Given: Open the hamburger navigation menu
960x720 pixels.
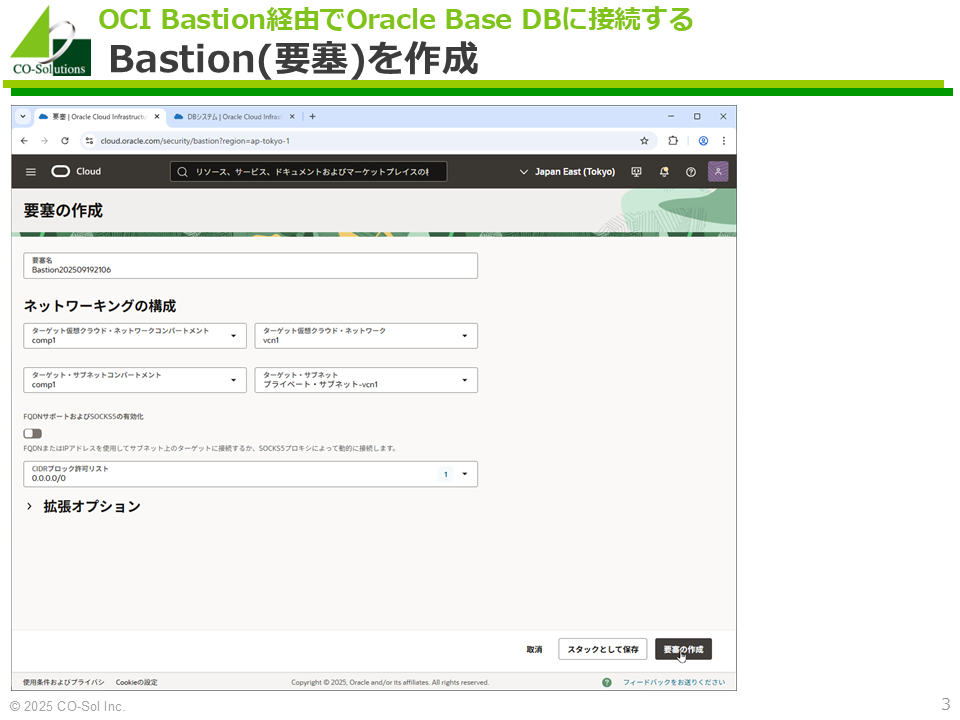Looking at the screenshot, I should tap(31, 172).
